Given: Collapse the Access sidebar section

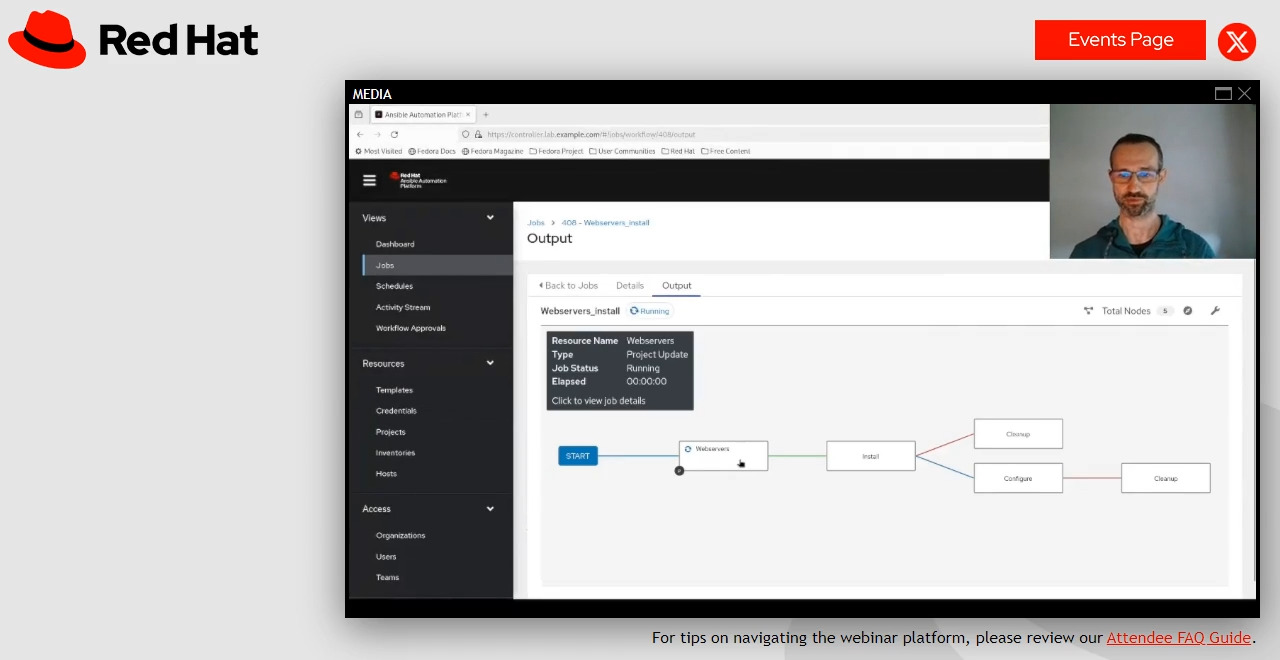Looking at the screenshot, I should 490,509.
